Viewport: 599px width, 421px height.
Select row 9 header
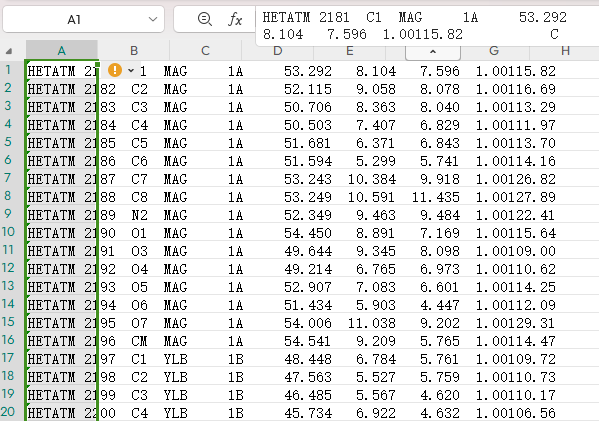coord(8,214)
